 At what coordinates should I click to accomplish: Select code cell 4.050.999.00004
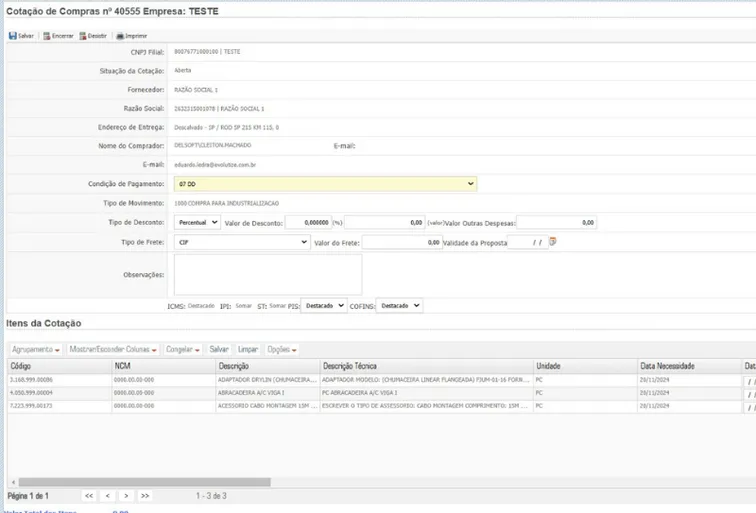(59, 393)
